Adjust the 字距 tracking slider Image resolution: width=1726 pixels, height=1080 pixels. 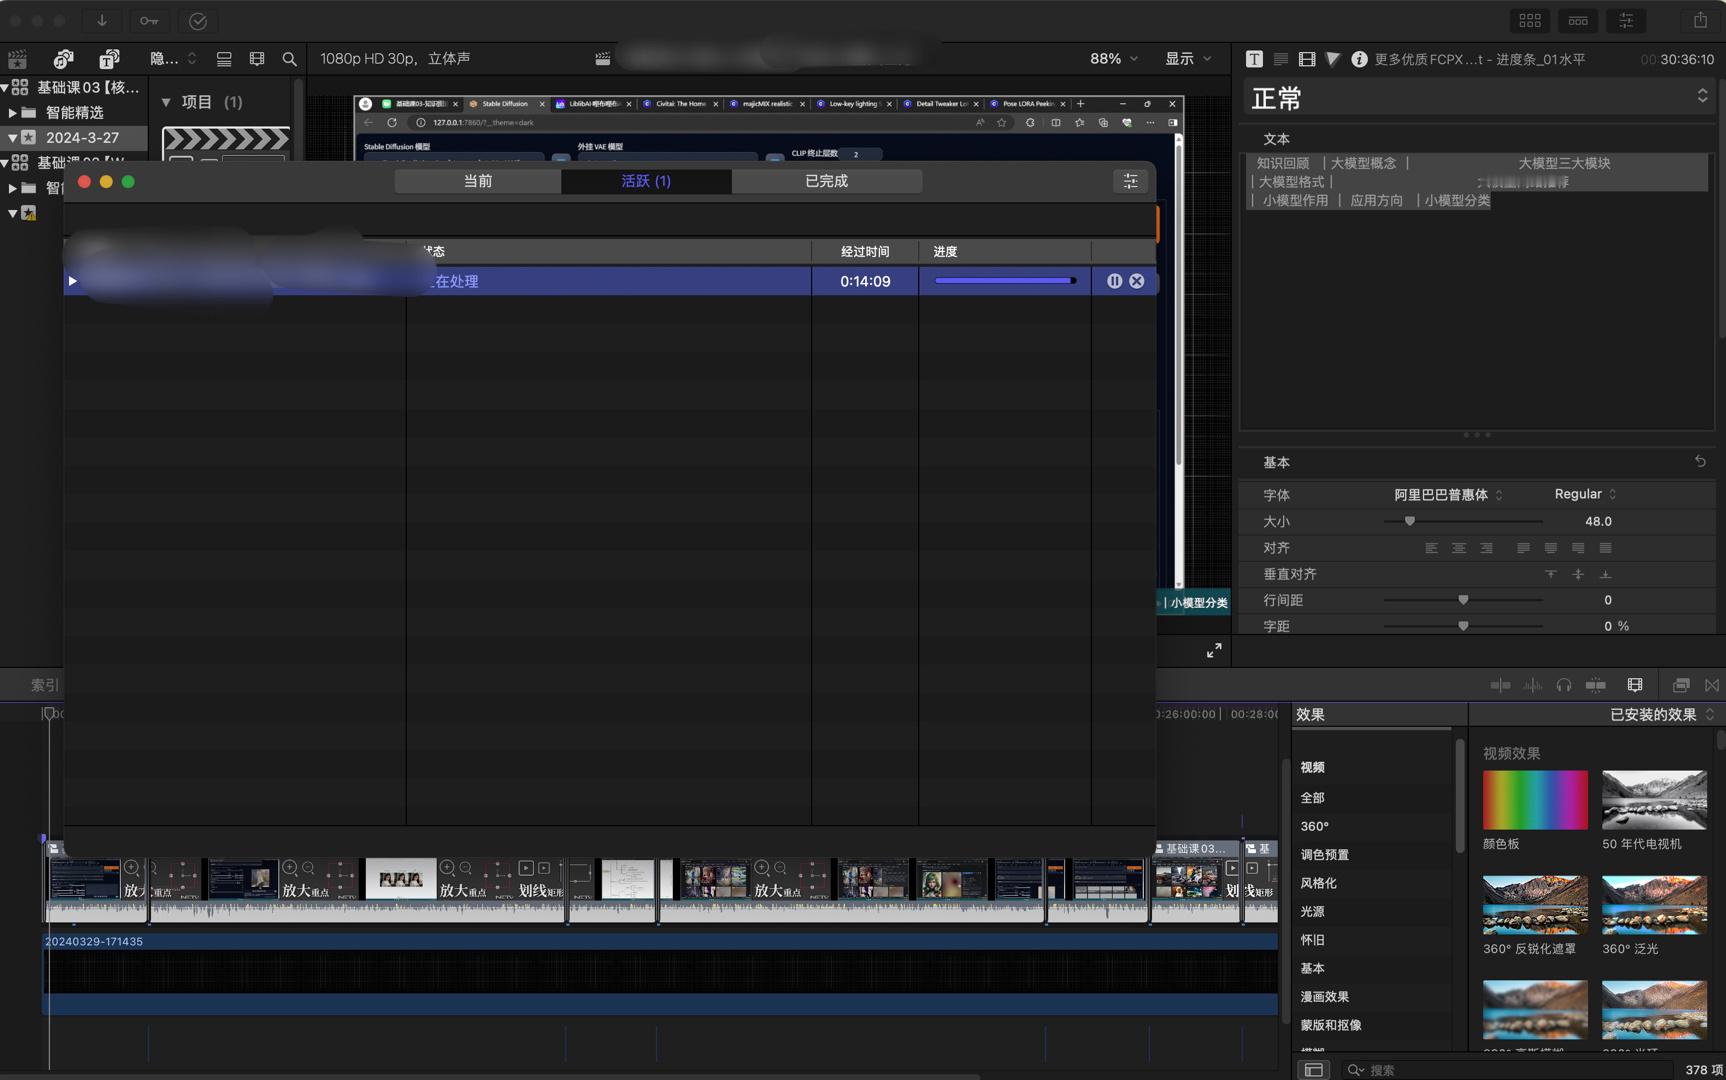coord(1463,626)
